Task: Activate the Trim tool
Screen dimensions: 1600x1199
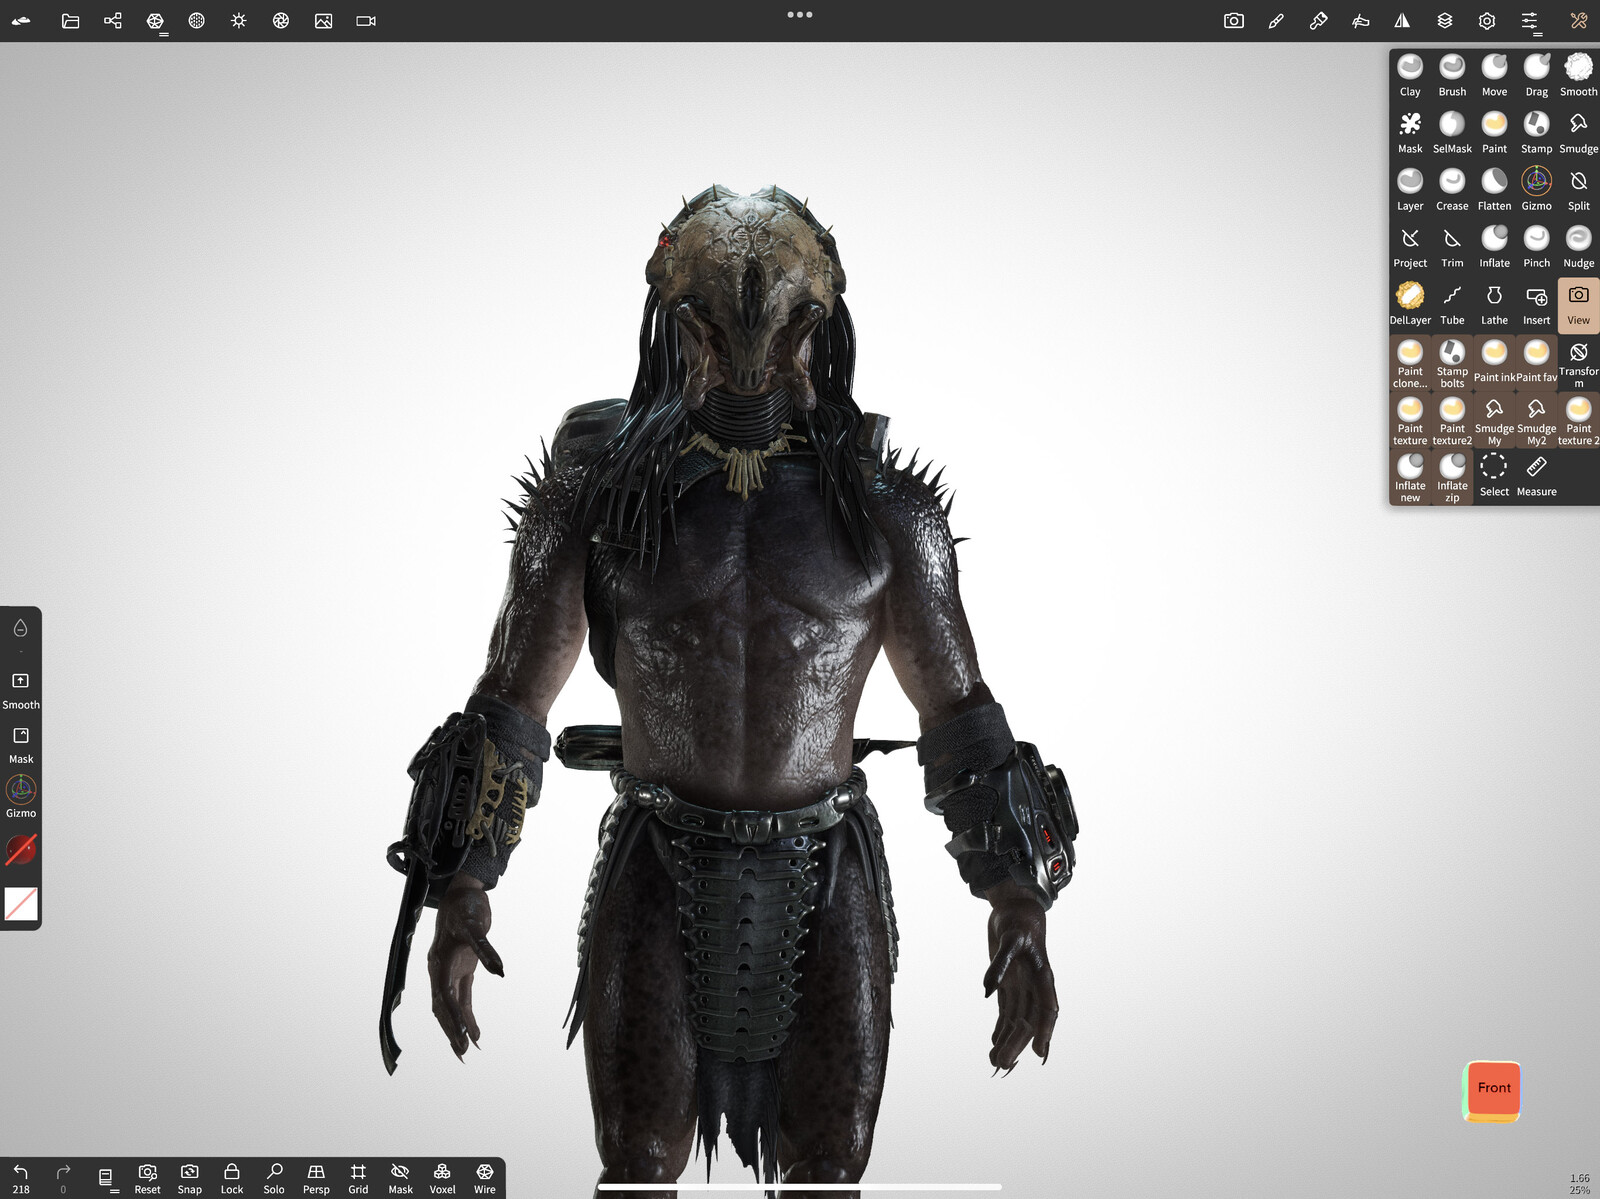Action: tap(1452, 240)
